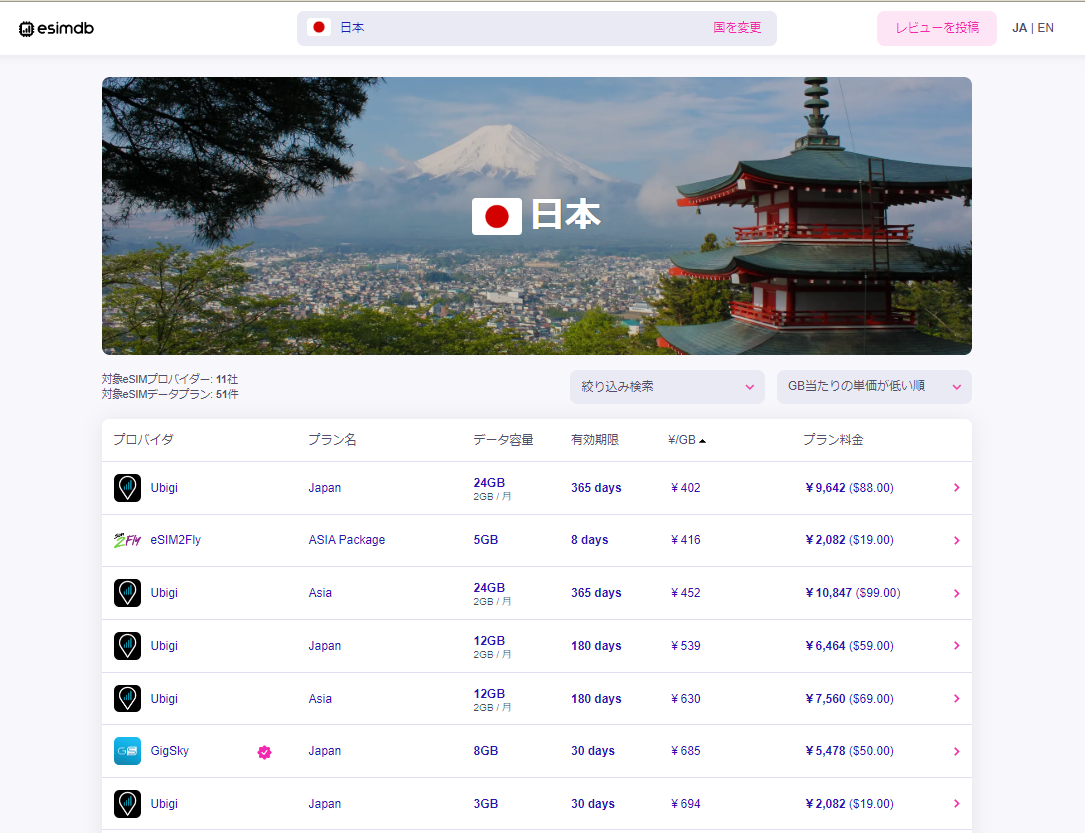Open GigSky provider link
1085x833 pixels.
click(x=170, y=751)
